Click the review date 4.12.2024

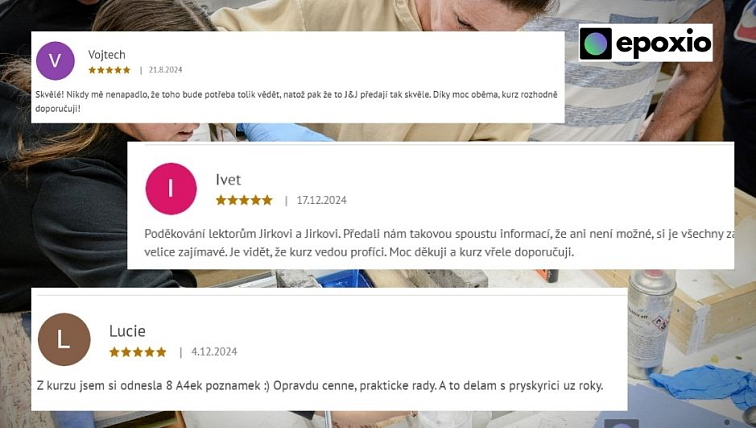click(x=214, y=352)
